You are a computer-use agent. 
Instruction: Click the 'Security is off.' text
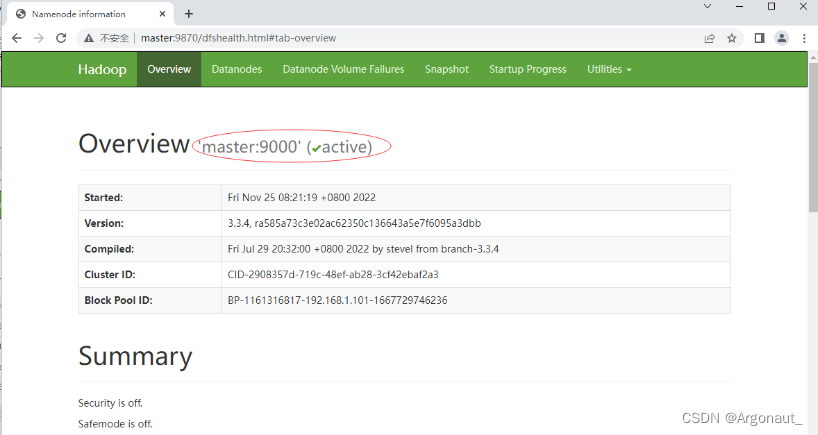click(x=110, y=403)
